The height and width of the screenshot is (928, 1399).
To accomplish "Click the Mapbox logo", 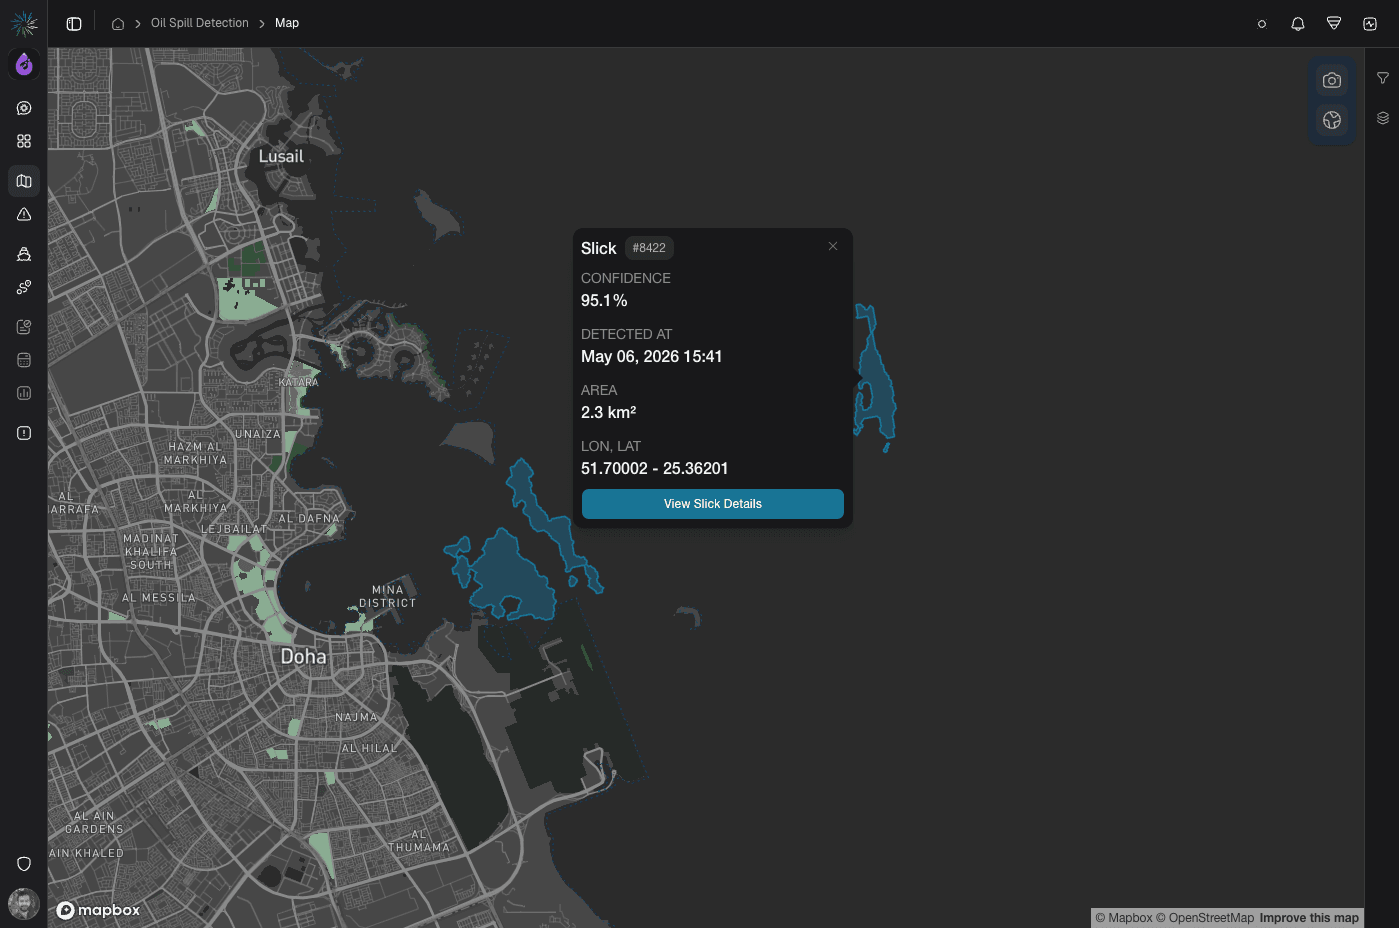I will click(98, 910).
